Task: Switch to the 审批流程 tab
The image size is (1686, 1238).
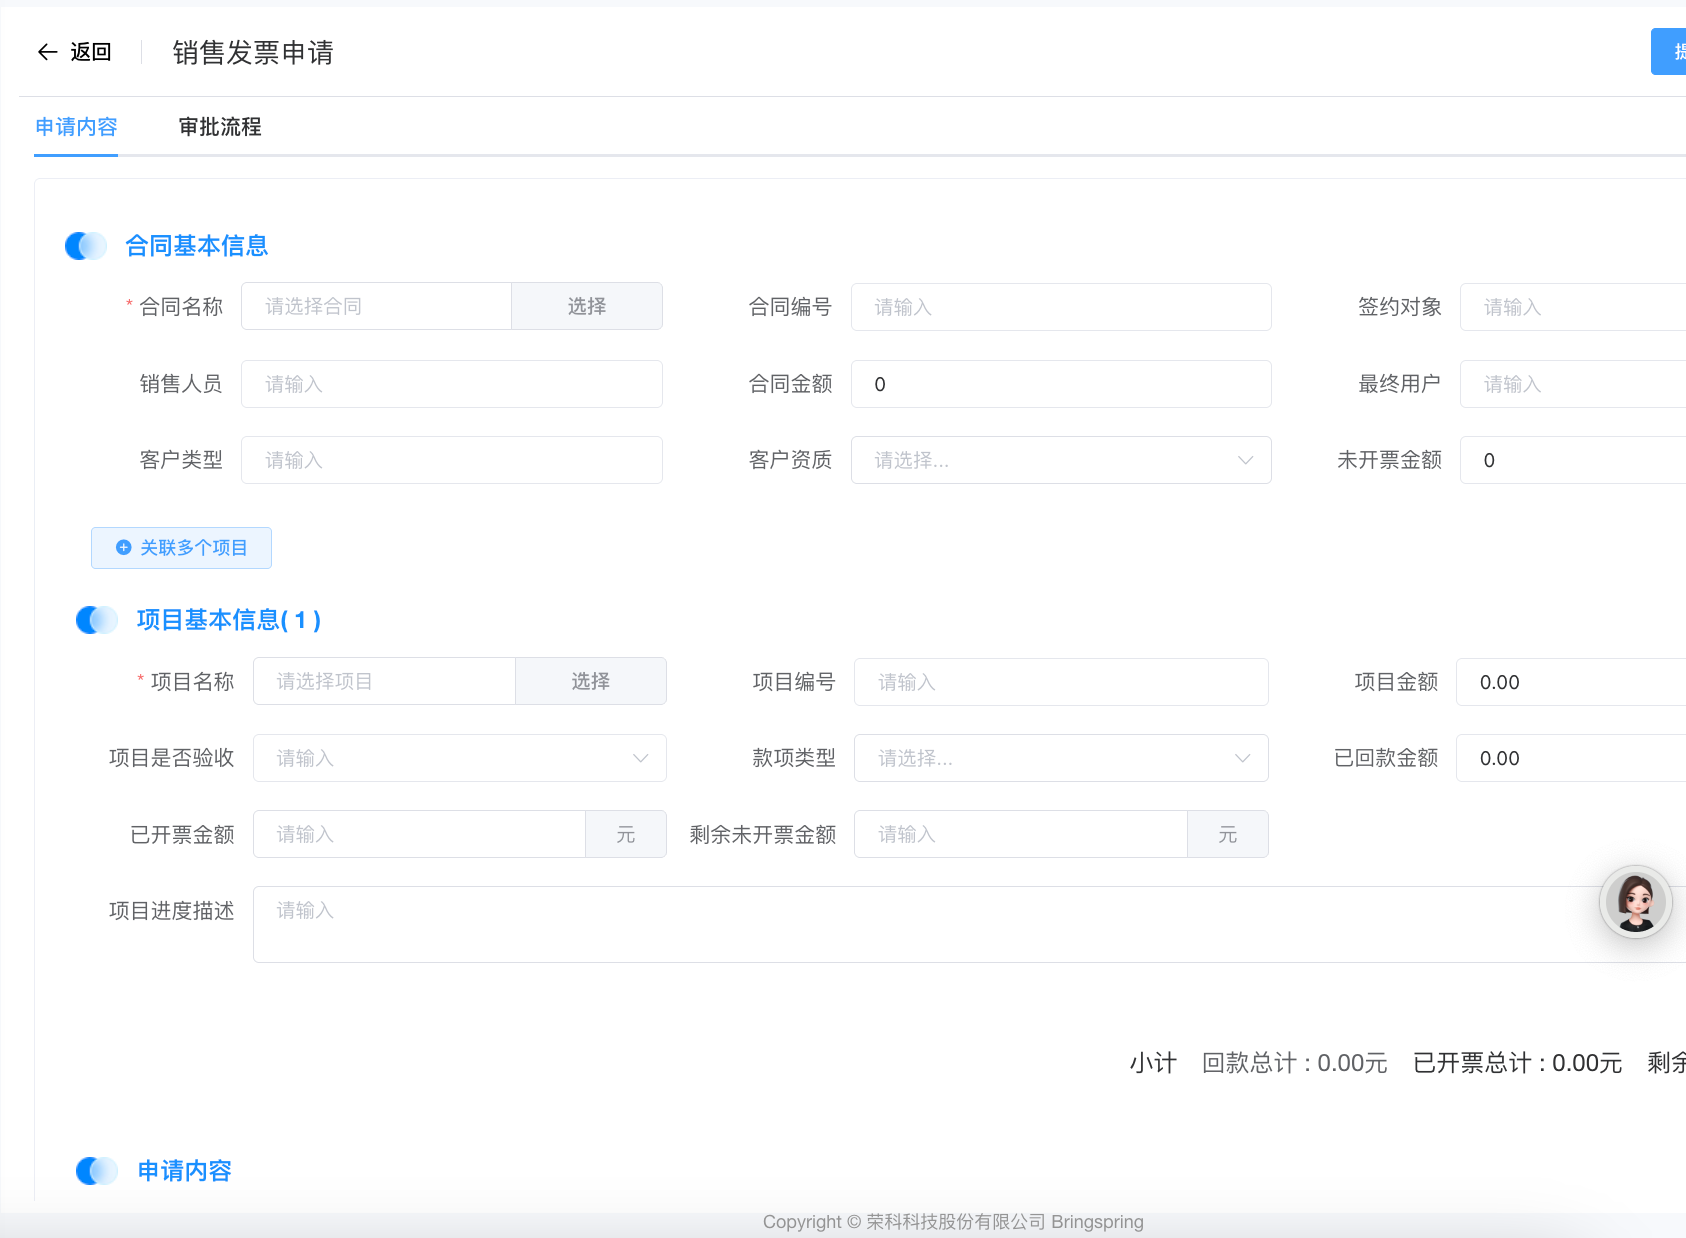Action: tap(220, 127)
